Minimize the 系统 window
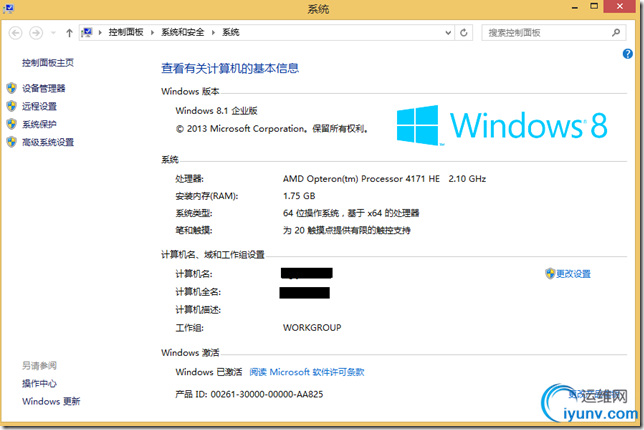The width and height of the screenshot is (644, 430). click(x=575, y=7)
